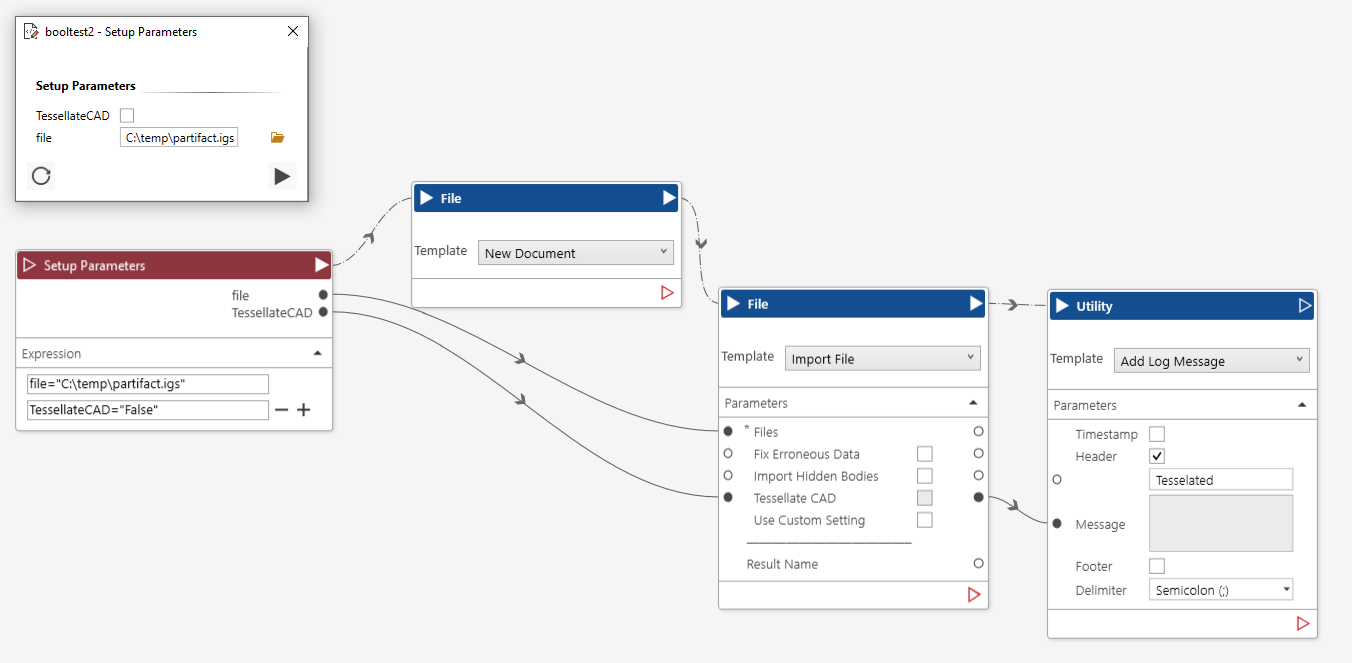The height and width of the screenshot is (663, 1352).
Task: Click Files input port on Import node
Action: 728,431
